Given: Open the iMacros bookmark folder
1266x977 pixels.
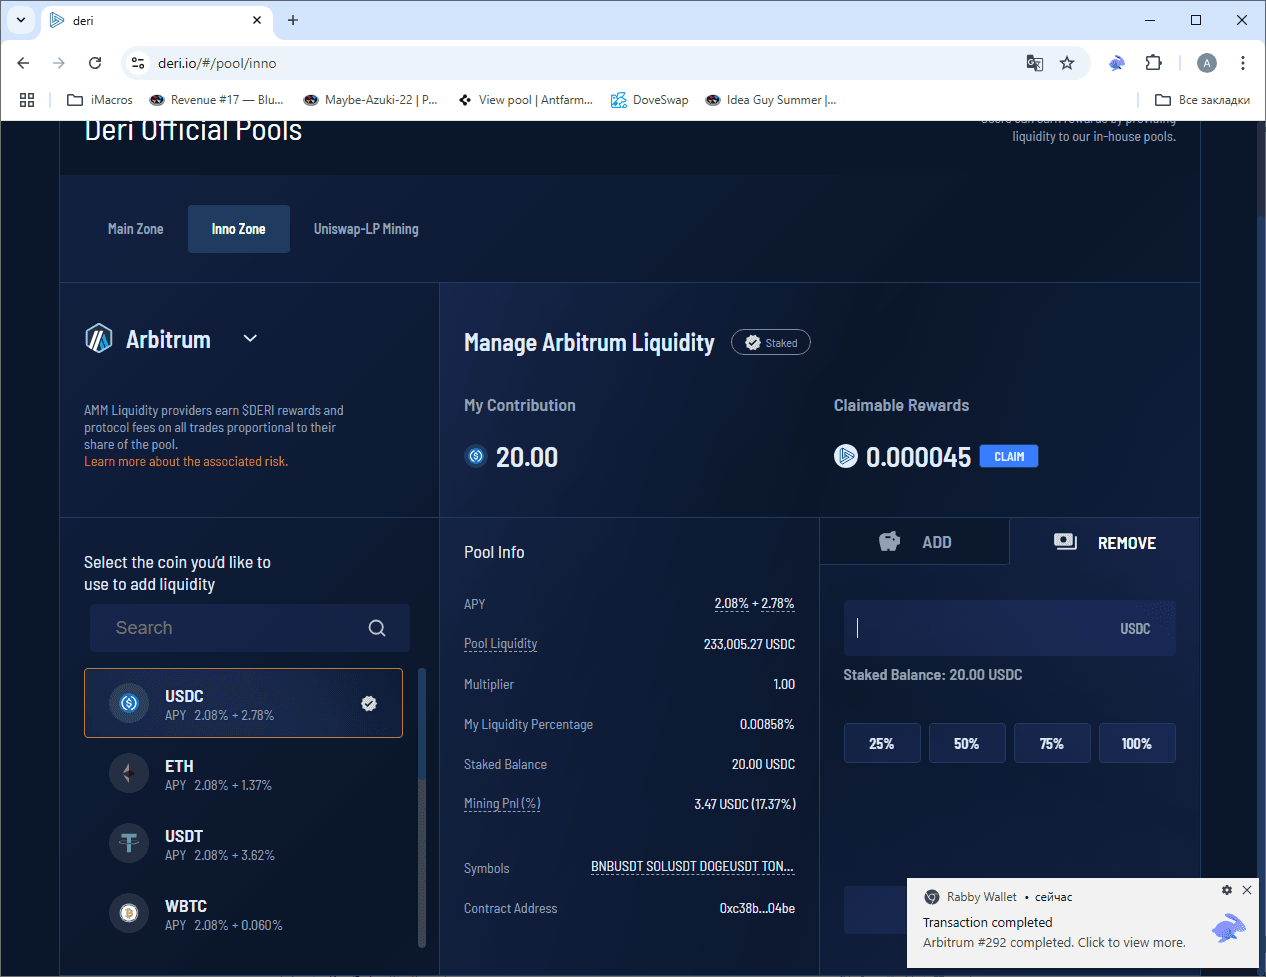Looking at the screenshot, I should tap(99, 100).
